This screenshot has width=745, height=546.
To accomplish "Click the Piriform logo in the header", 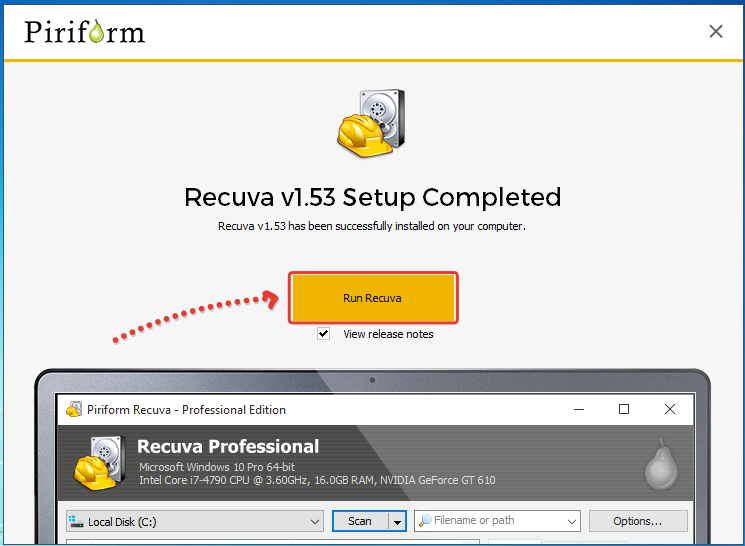I will pyautogui.click(x=85, y=31).
